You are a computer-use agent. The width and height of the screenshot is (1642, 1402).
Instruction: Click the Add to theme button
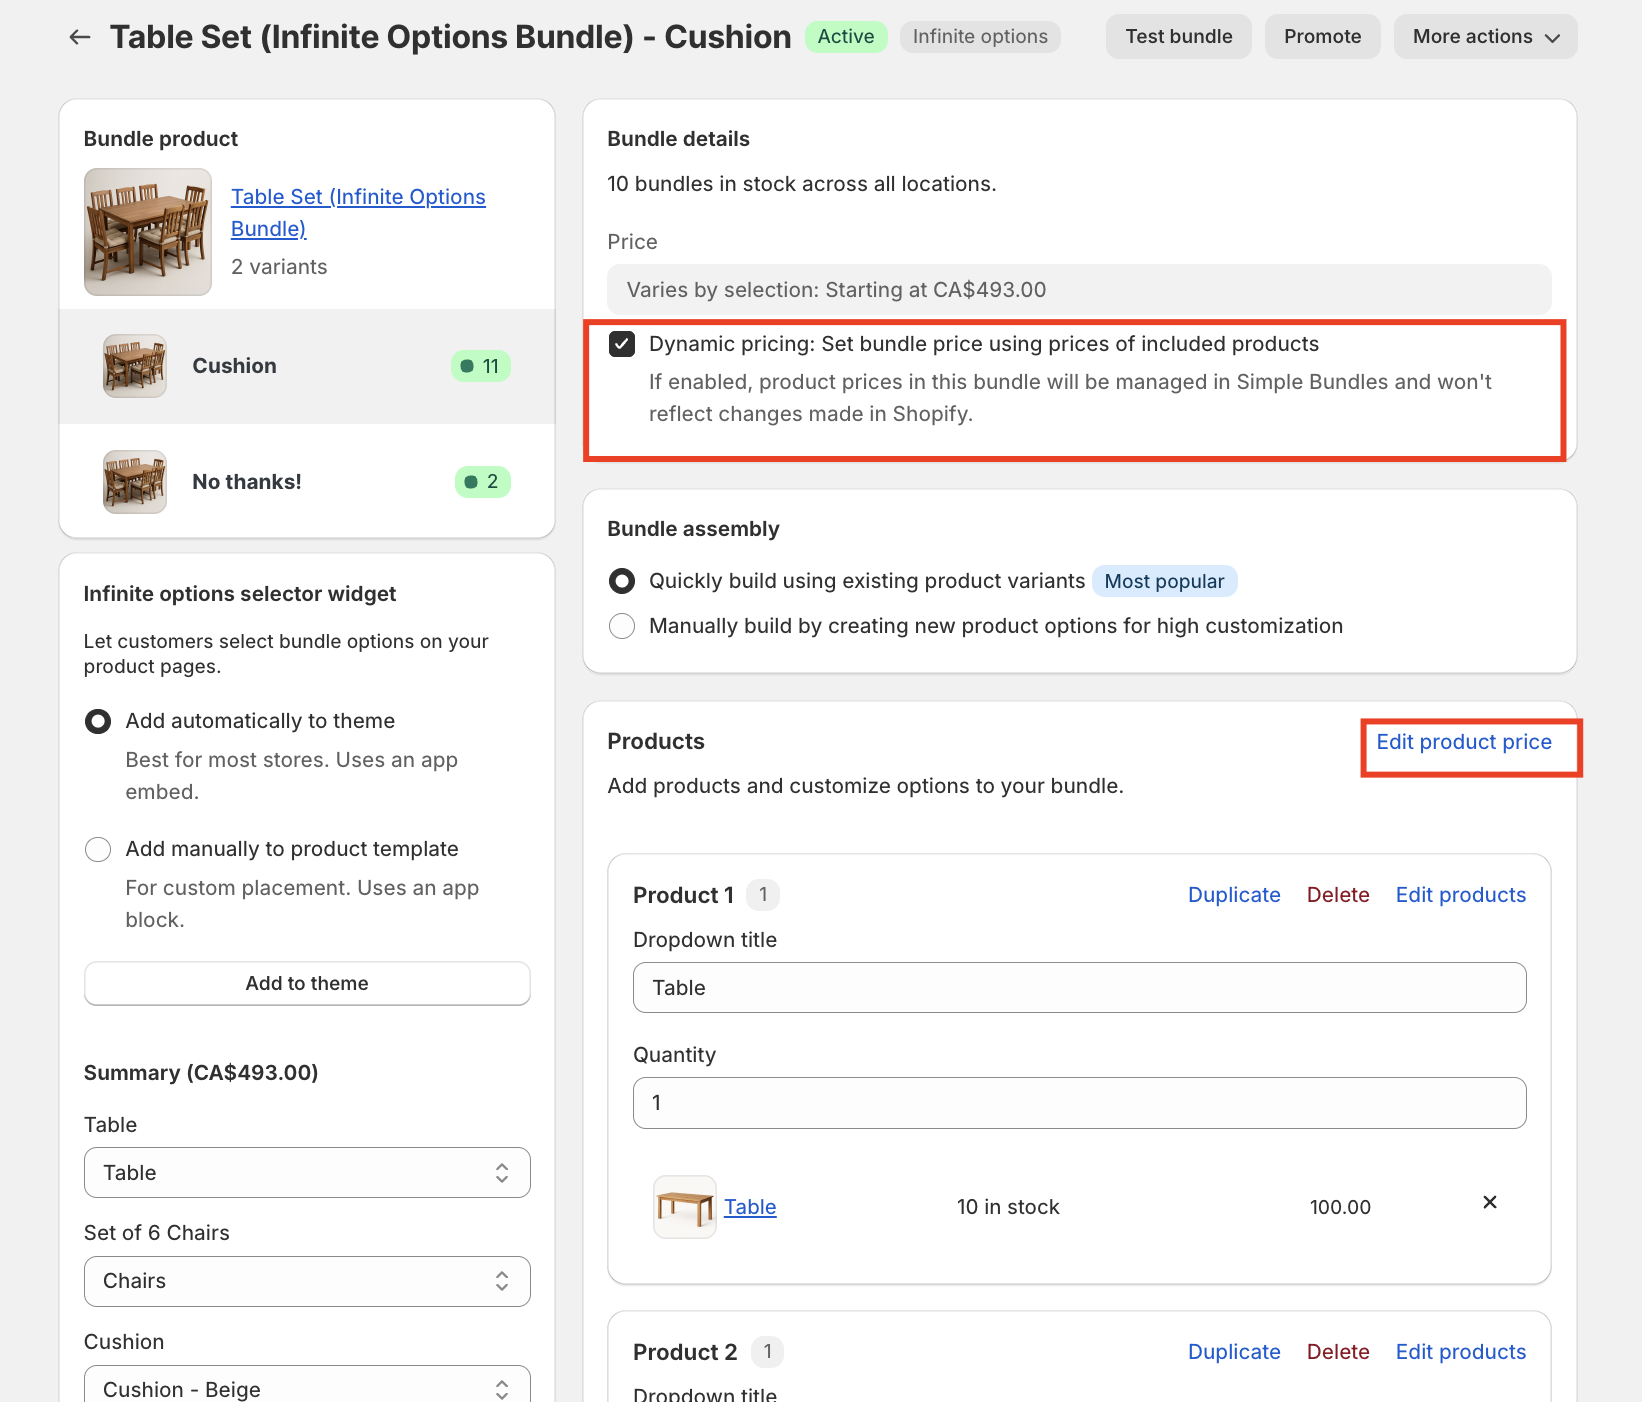tap(307, 984)
